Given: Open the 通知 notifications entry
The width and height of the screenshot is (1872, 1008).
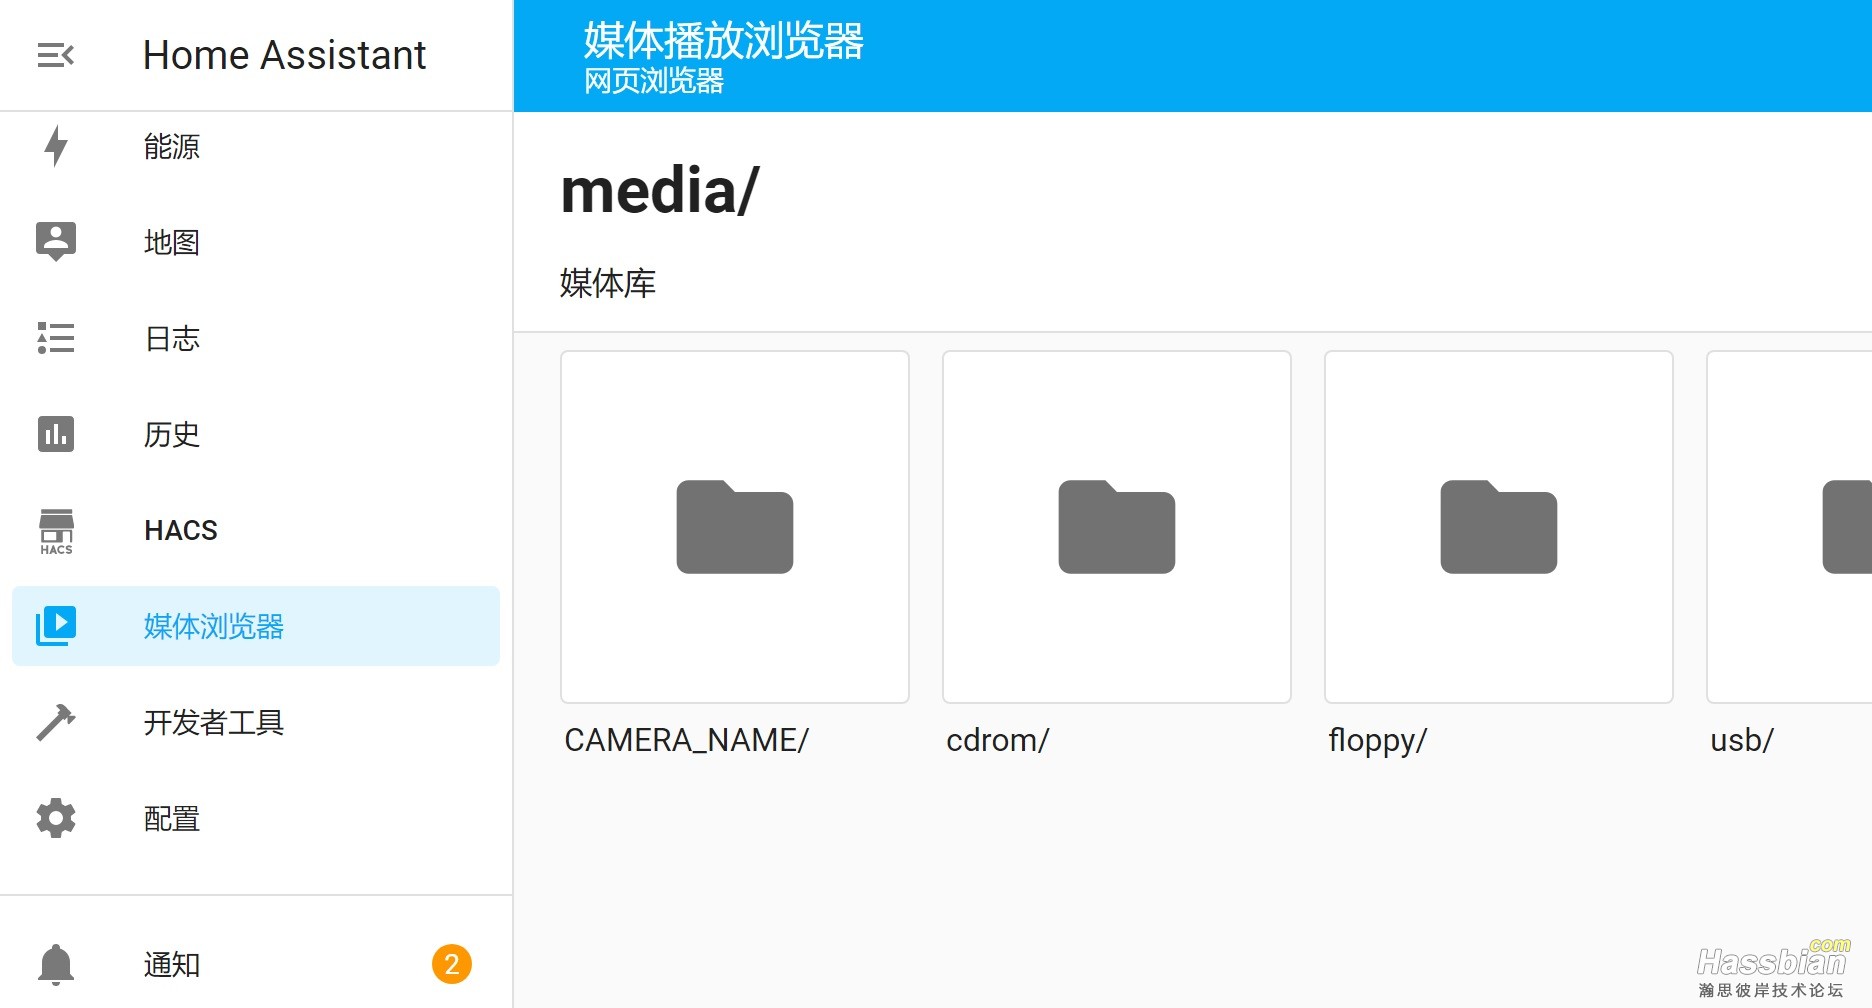Looking at the screenshot, I should tap(256, 964).
